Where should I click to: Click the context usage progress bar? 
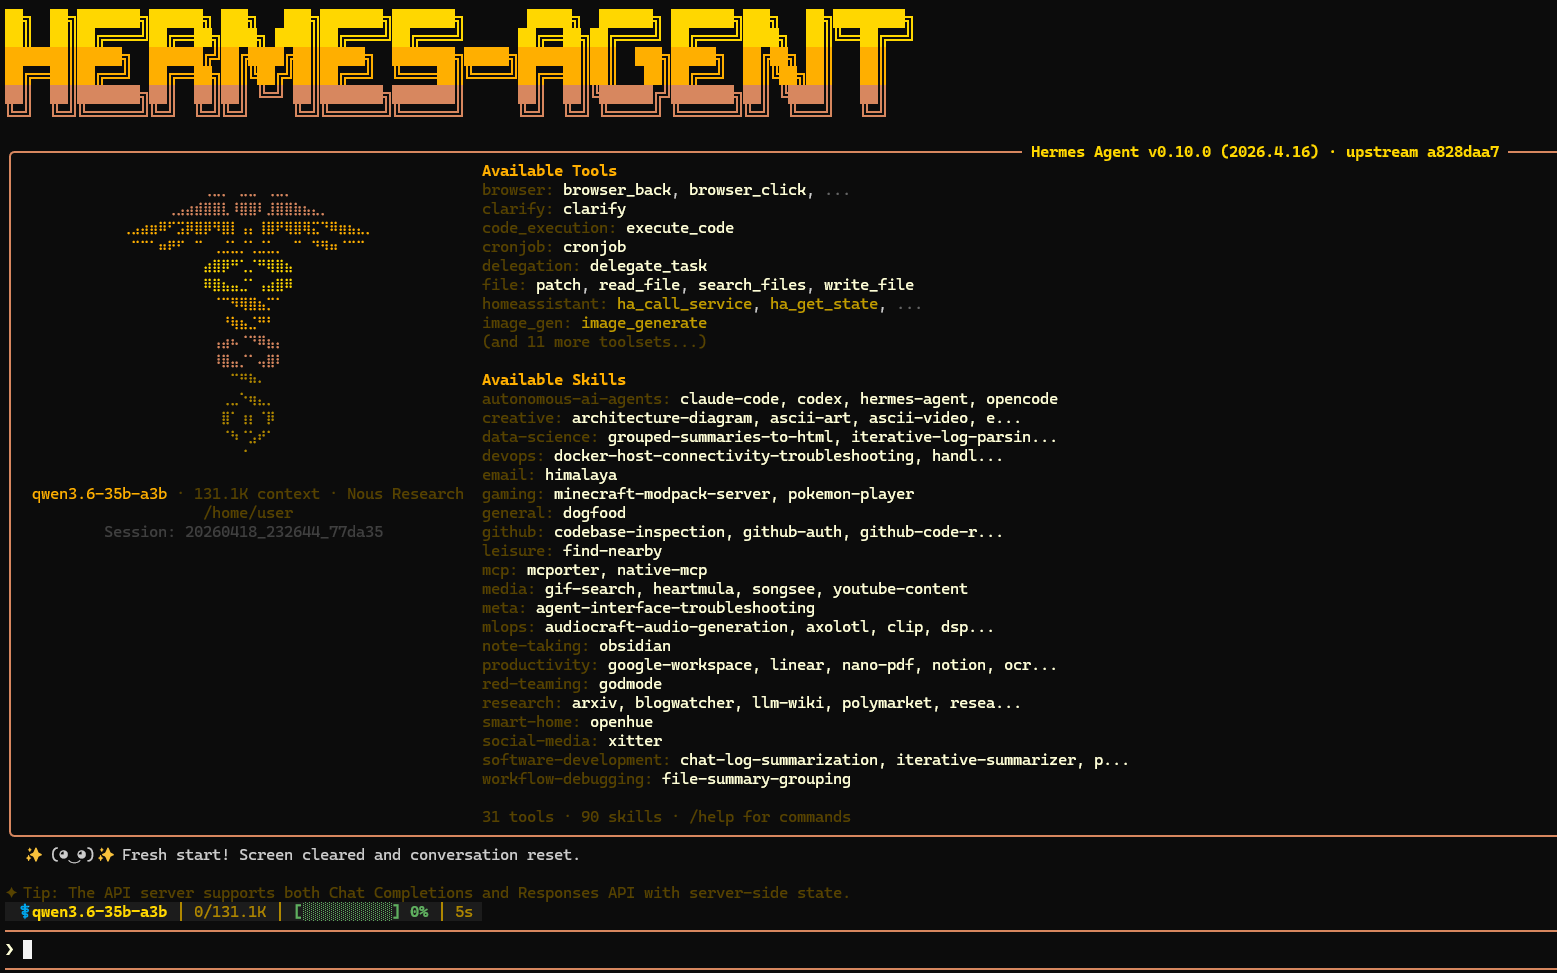(x=347, y=912)
